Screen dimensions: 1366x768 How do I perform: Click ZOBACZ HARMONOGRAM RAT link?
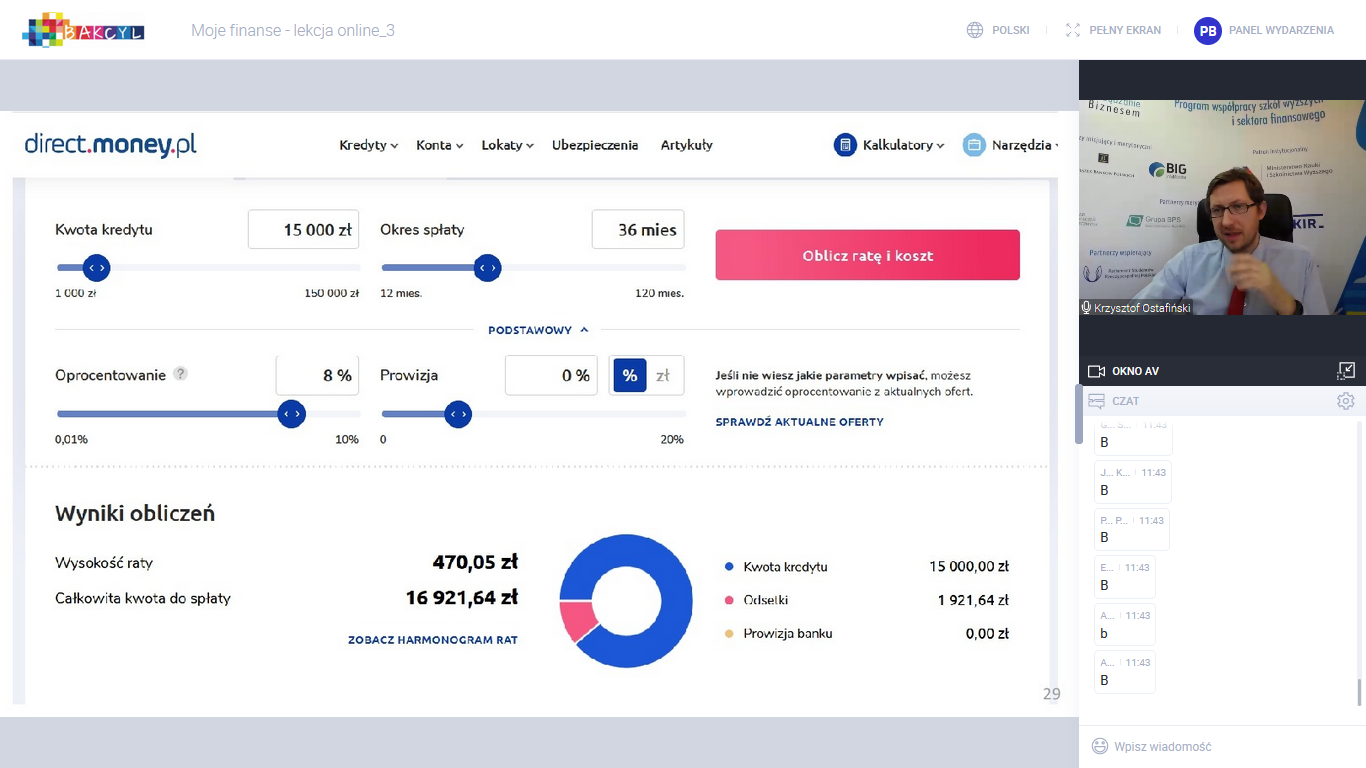(x=433, y=640)
